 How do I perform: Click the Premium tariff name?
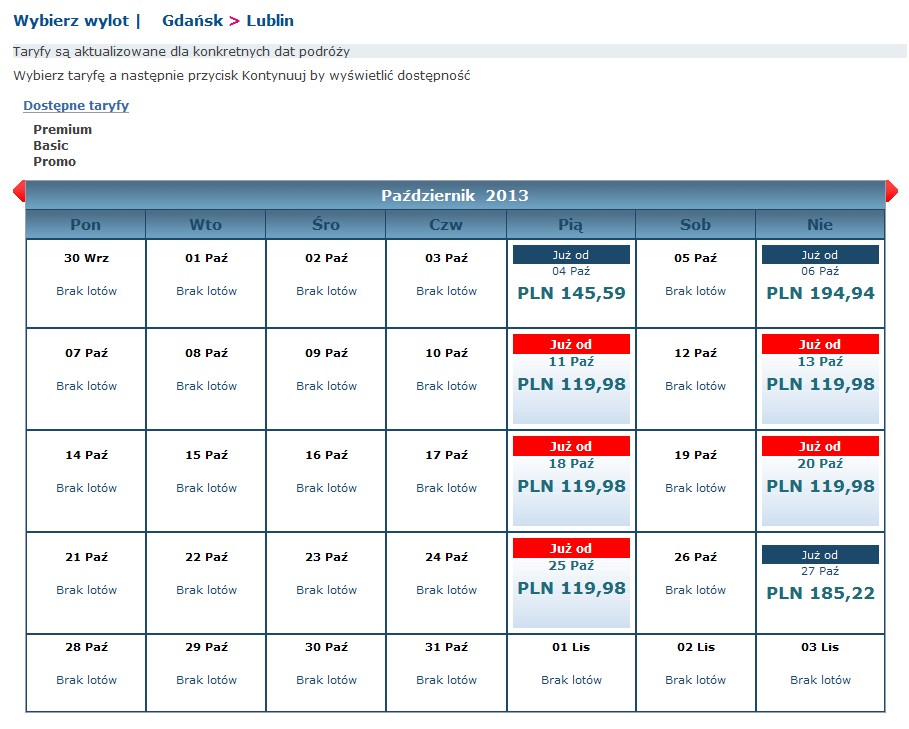pos(63,129)
